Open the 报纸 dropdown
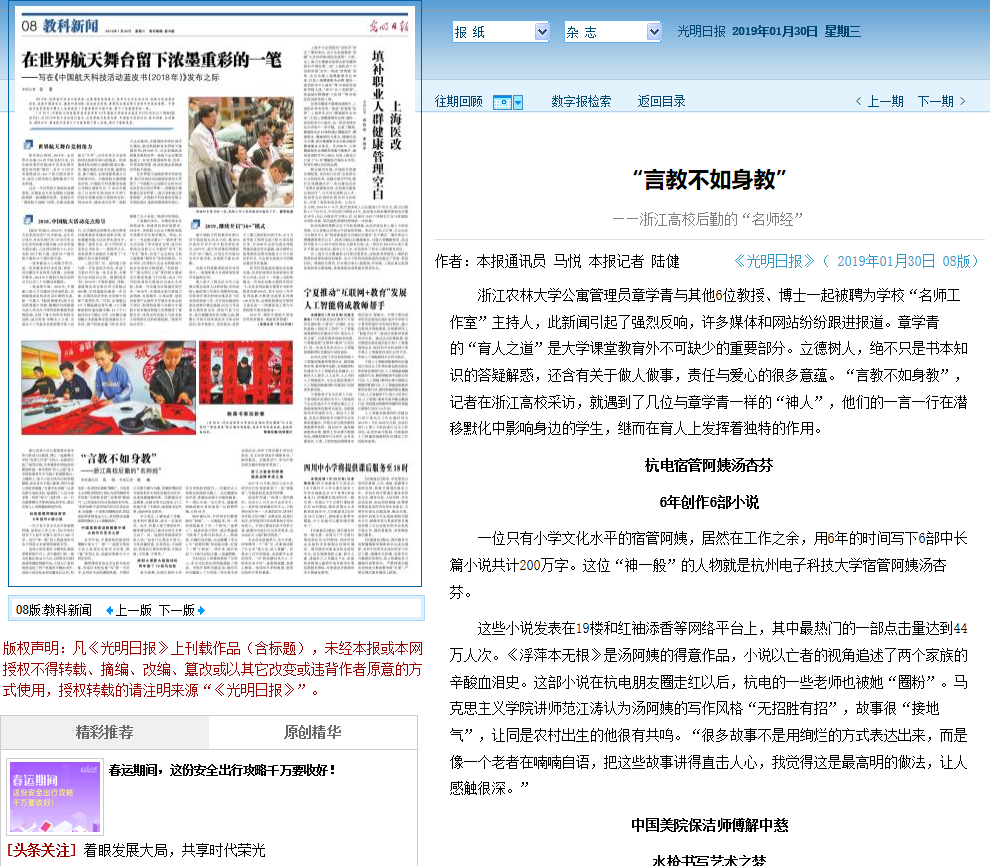Viewport: 990px width, 866px height. tap(501, 32)
